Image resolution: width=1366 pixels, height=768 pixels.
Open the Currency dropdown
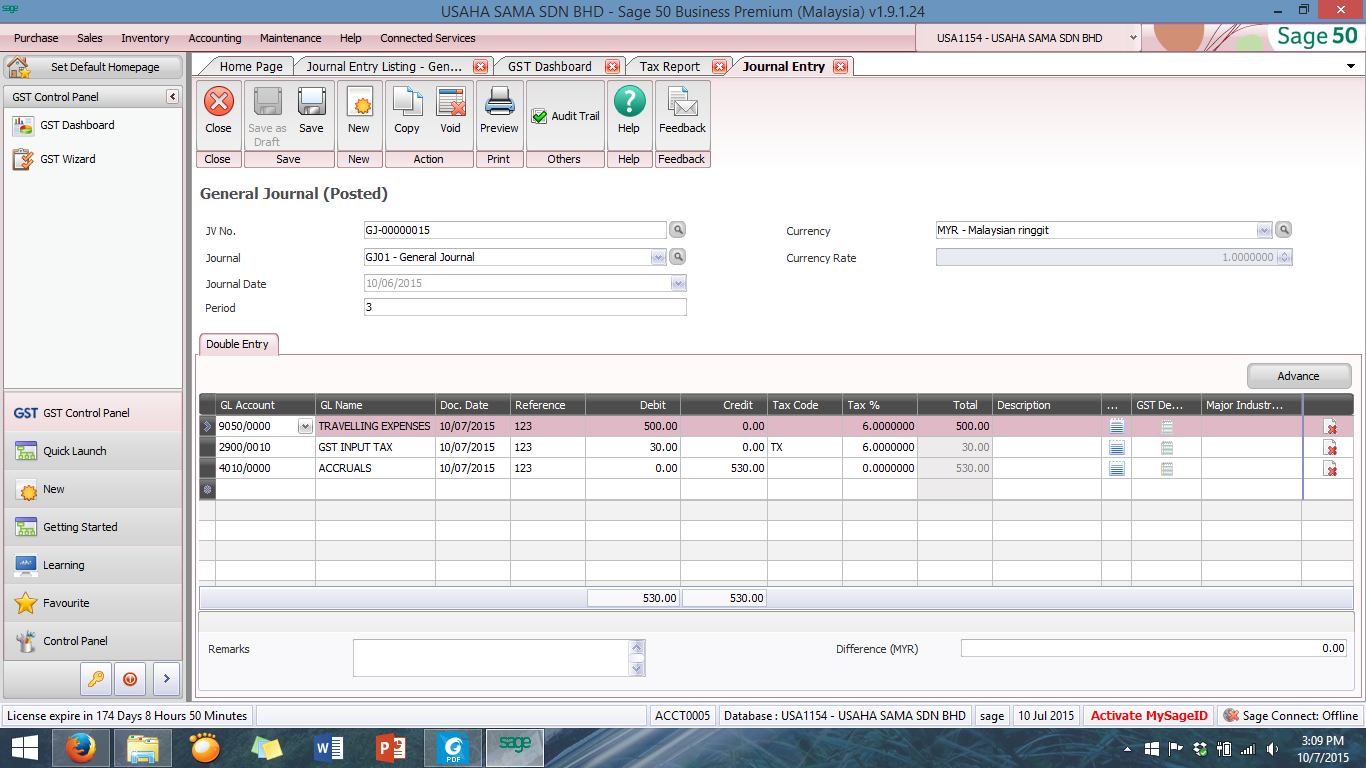tap(1264, 230)
